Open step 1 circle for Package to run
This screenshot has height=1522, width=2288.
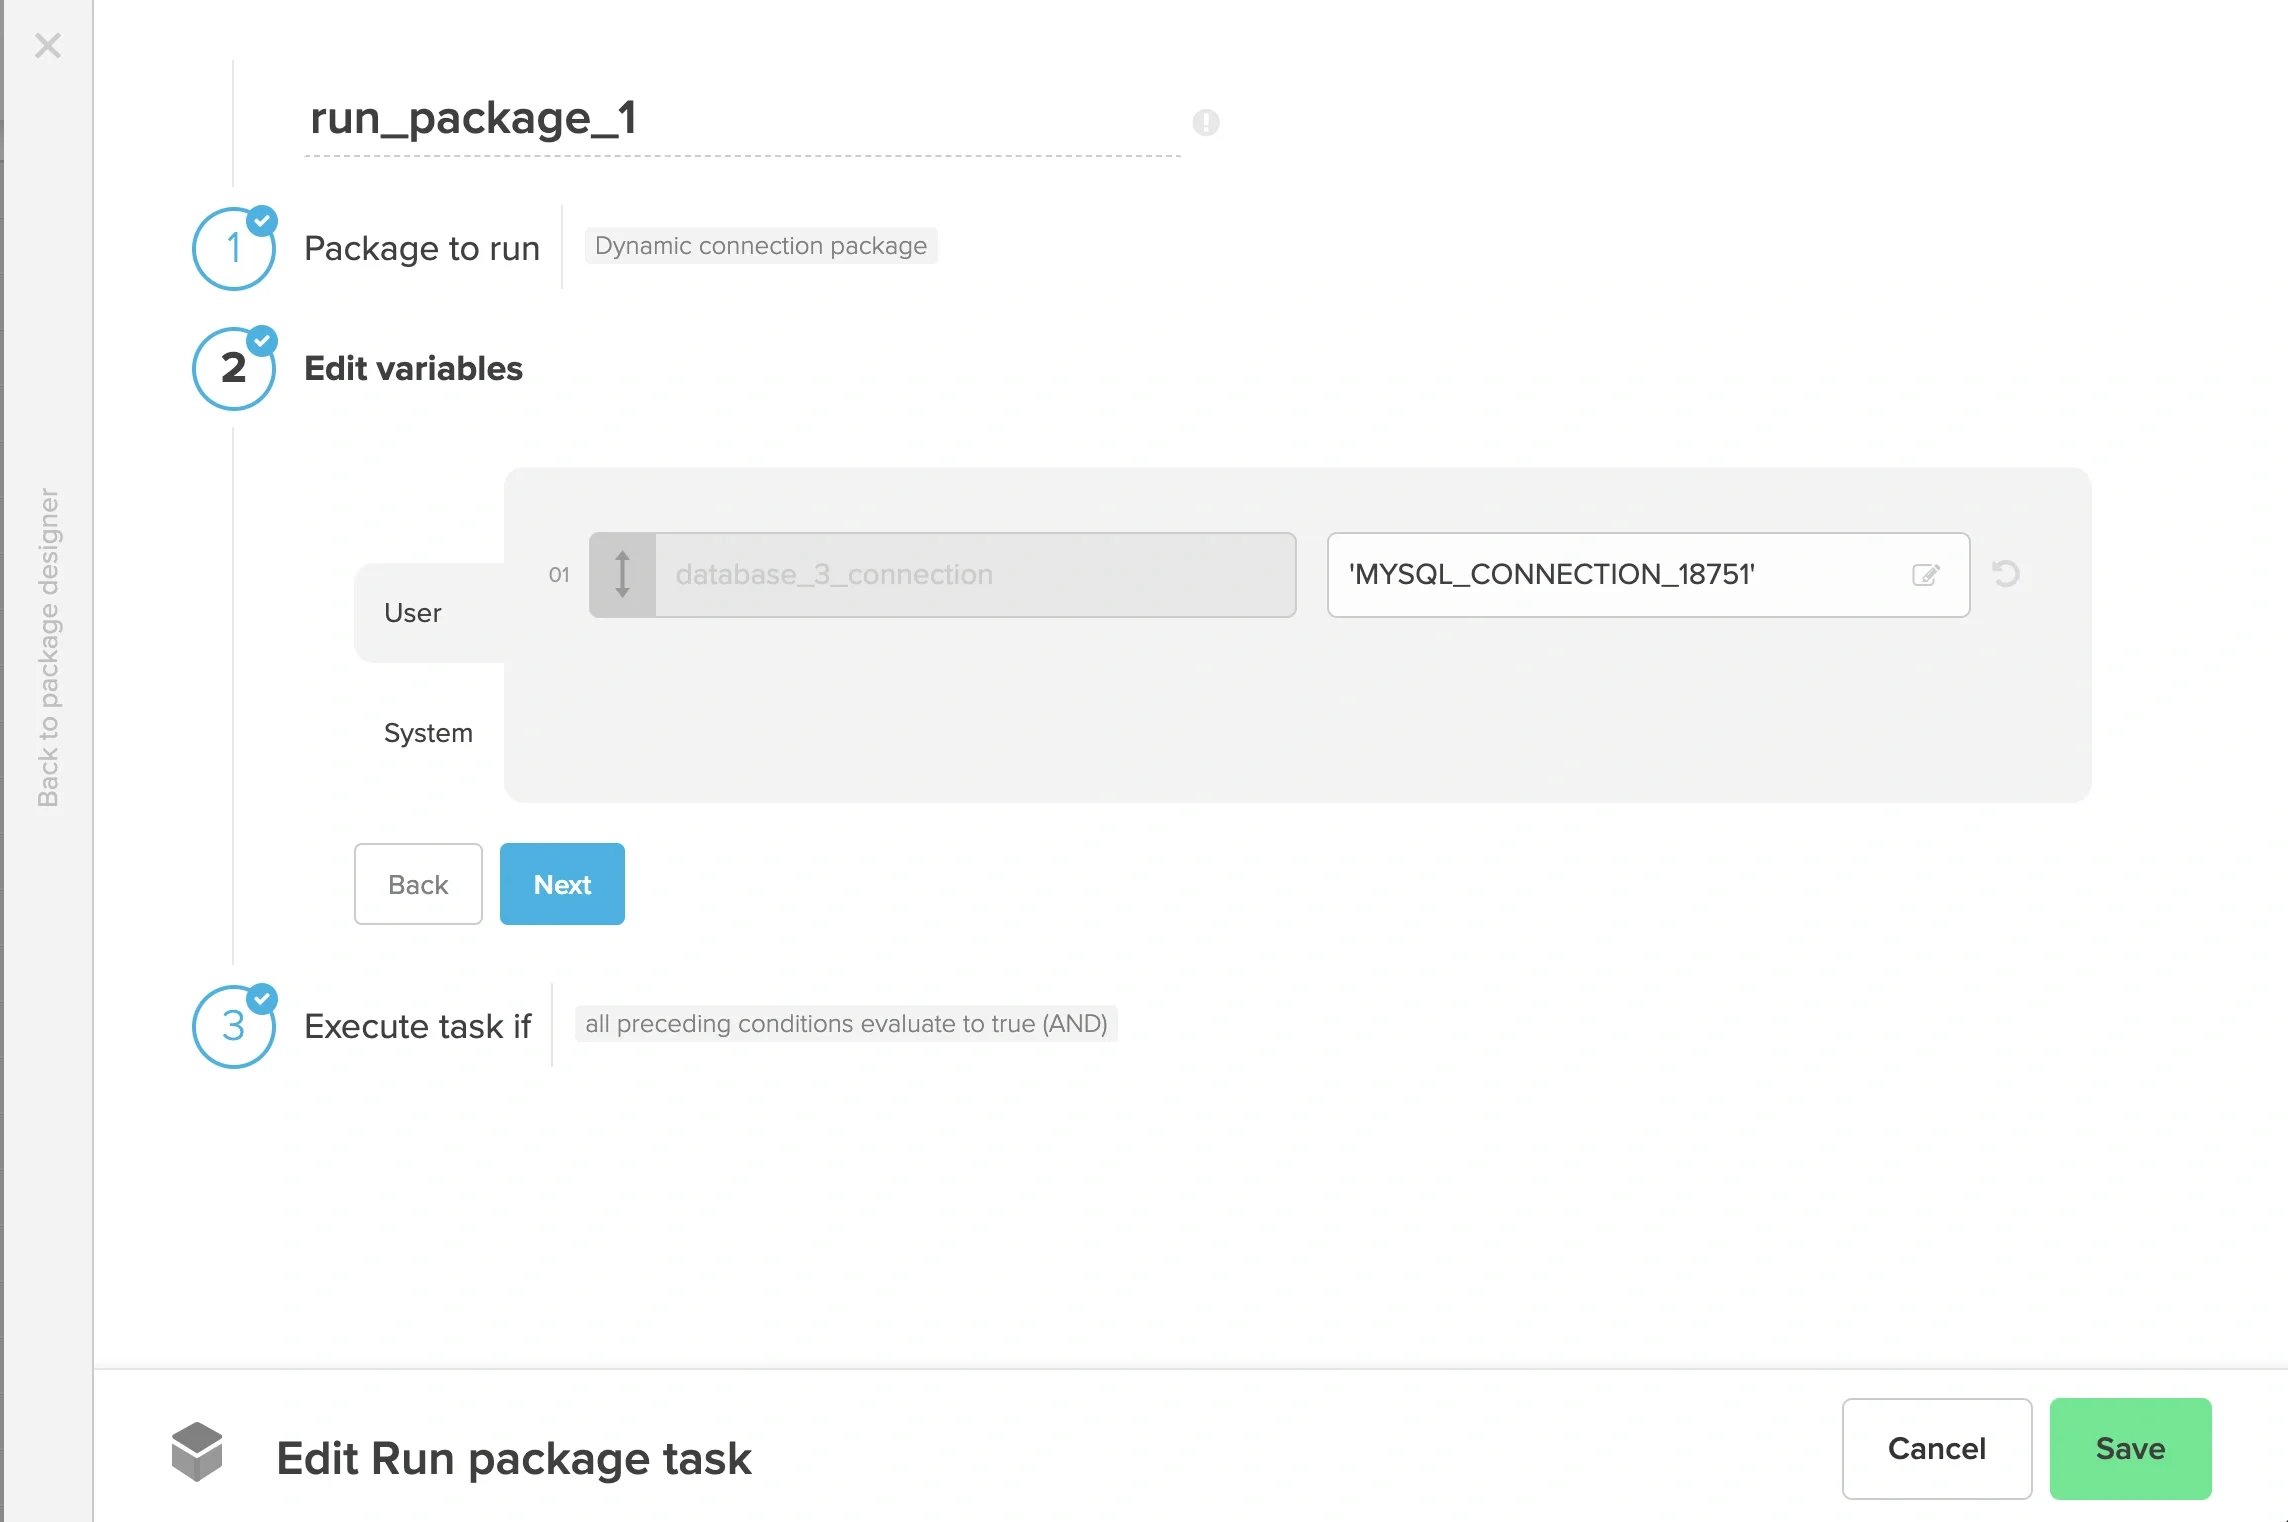pos(234,248)
